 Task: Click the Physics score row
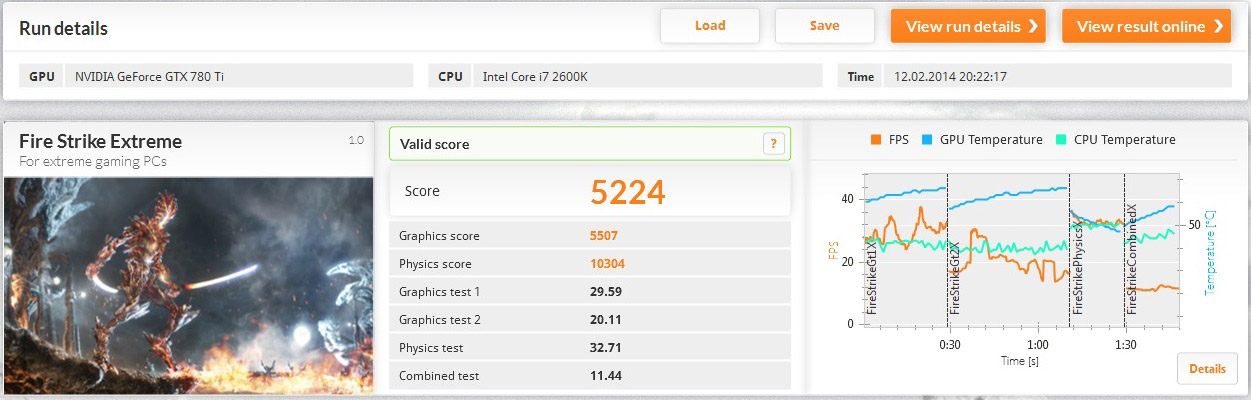coord(589,264)
